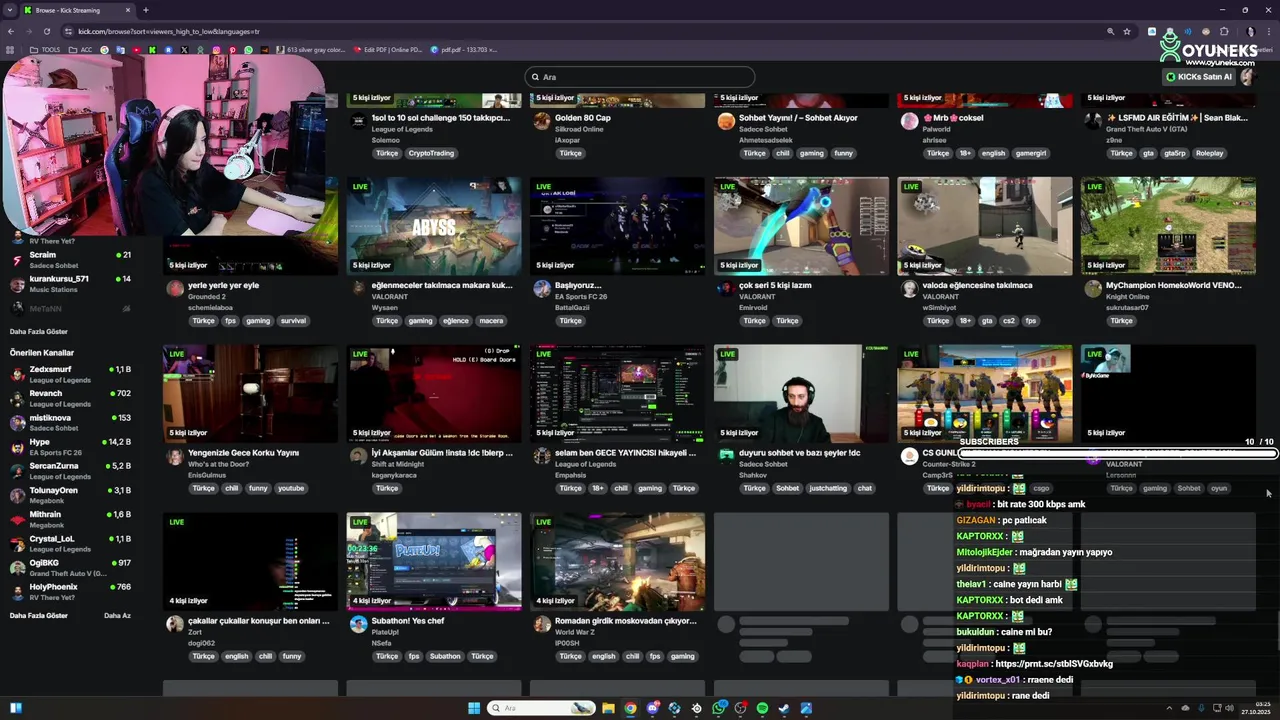Open the browser zoom magnifier icon
Viewport: 1280px width, 720px height.
pos(1110,31)
